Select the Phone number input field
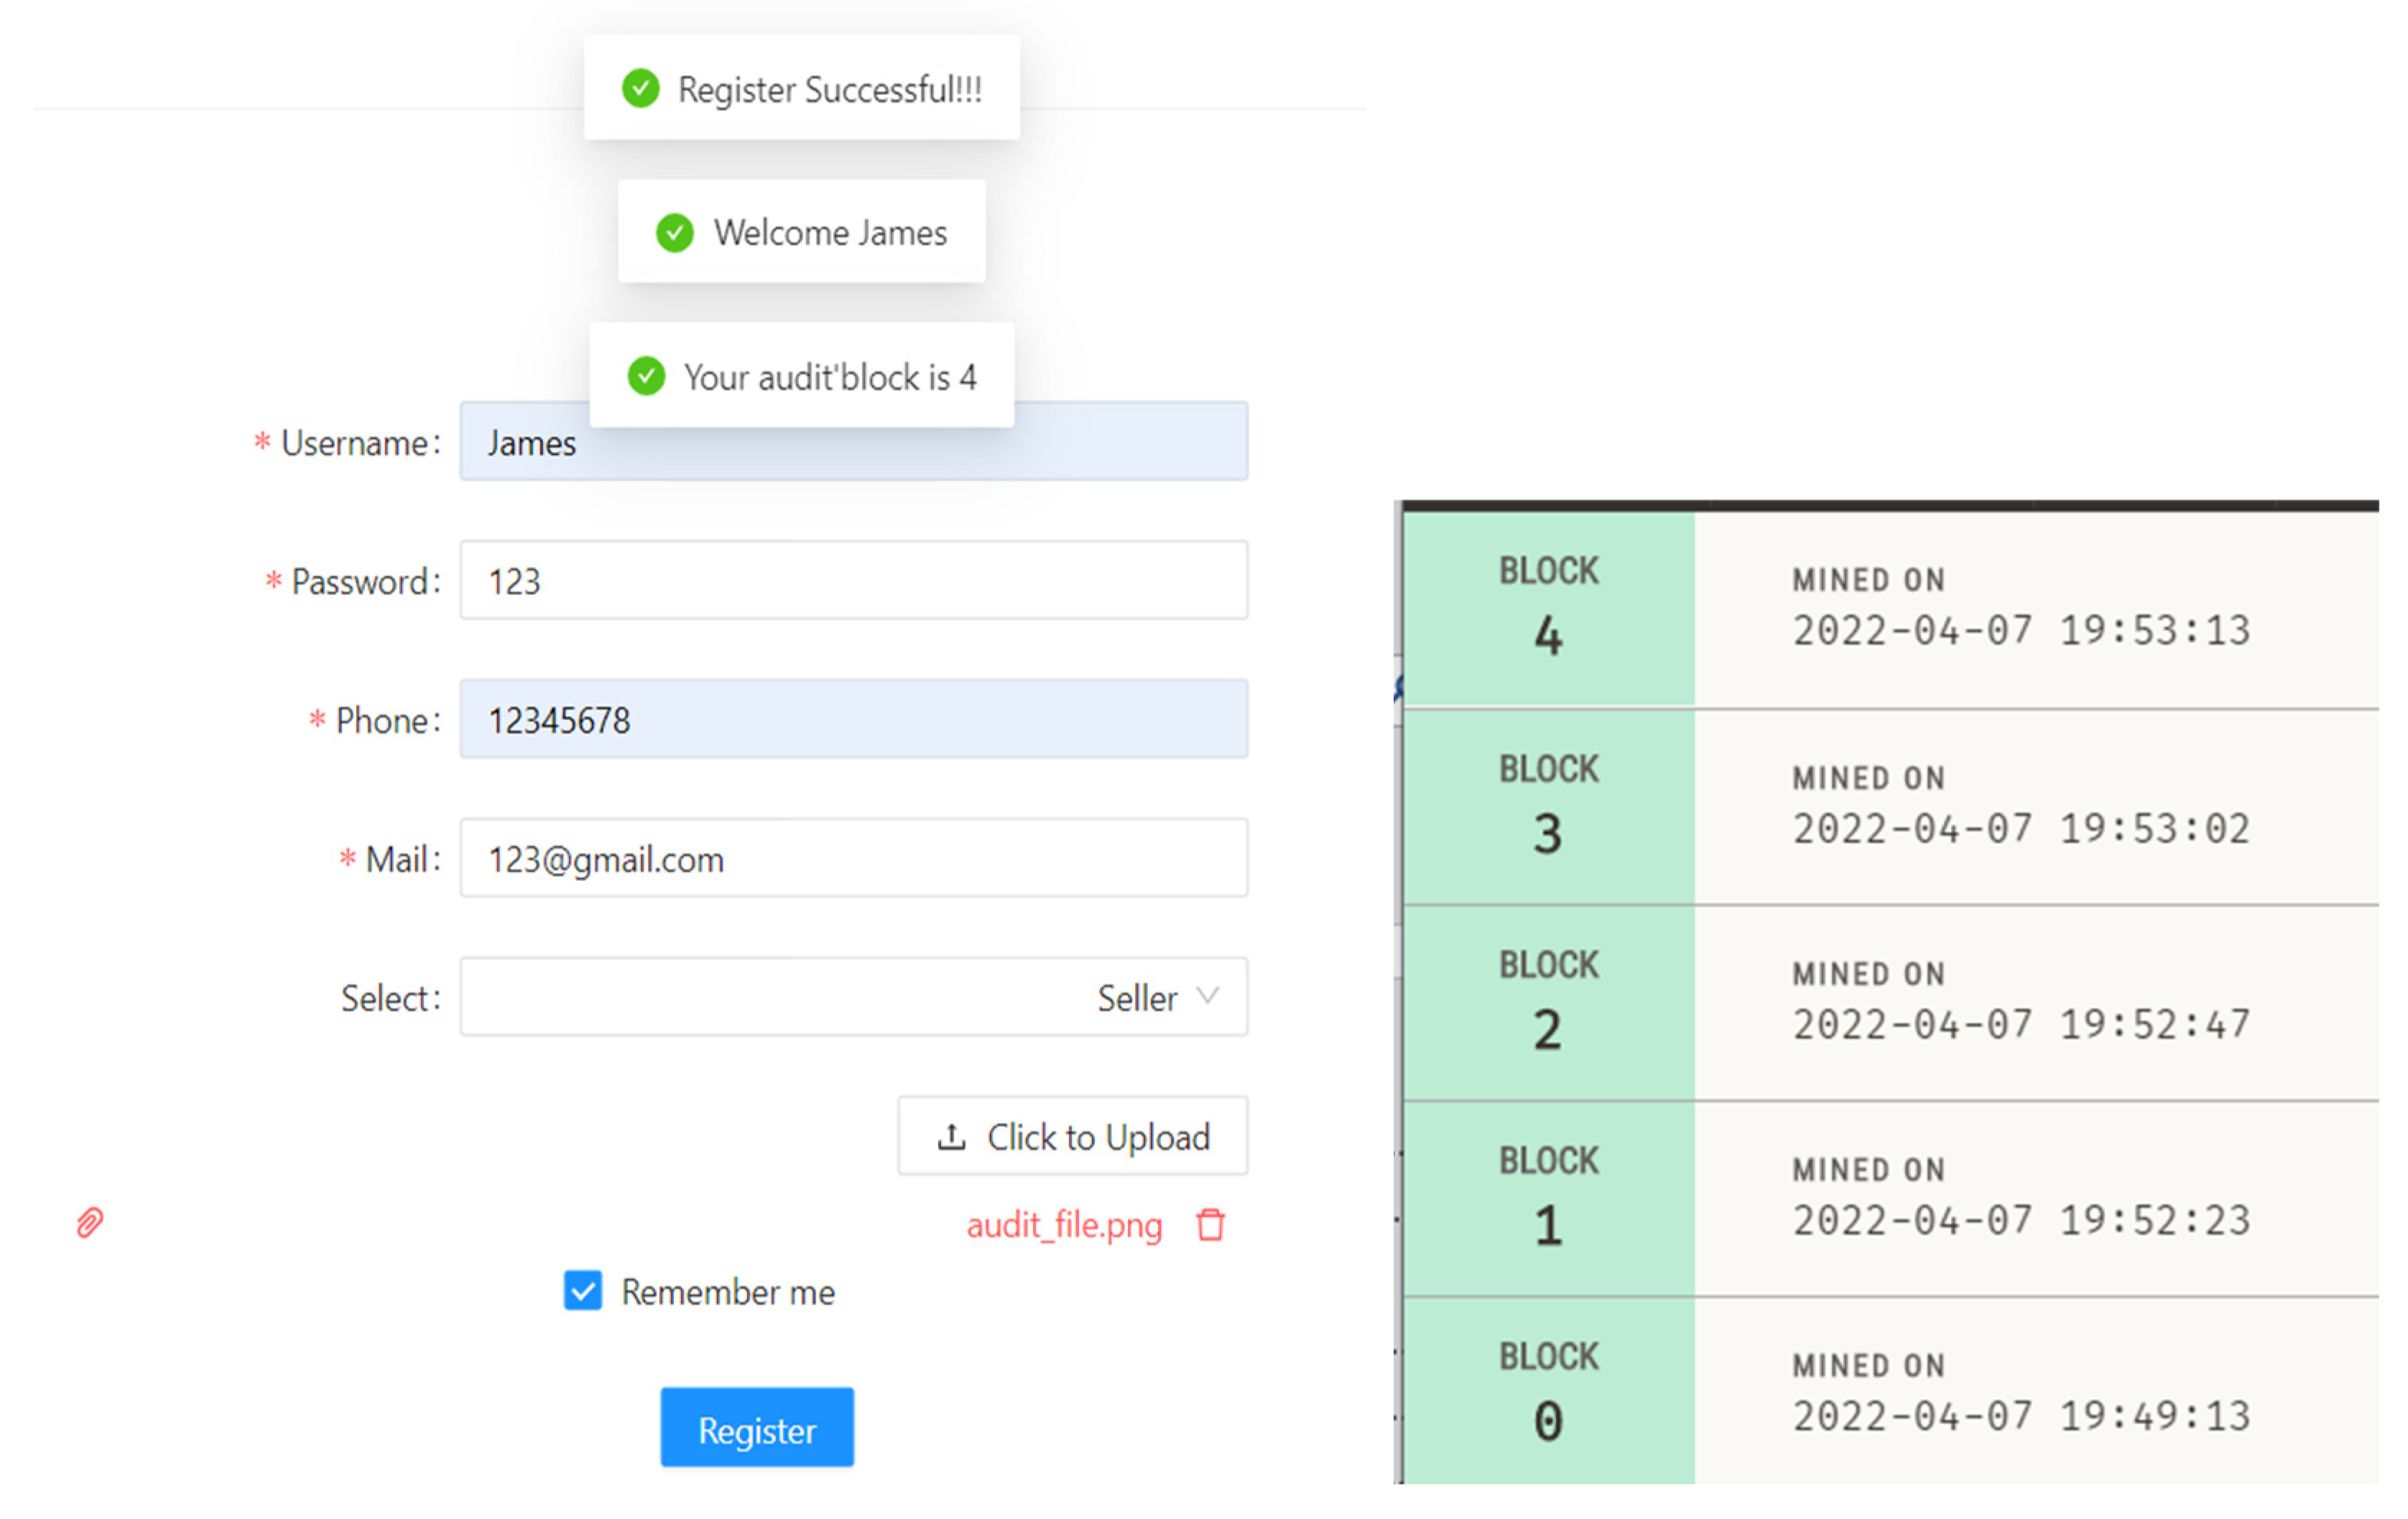Screen dimensions: 2408x1519 click(x=854, y=719)
